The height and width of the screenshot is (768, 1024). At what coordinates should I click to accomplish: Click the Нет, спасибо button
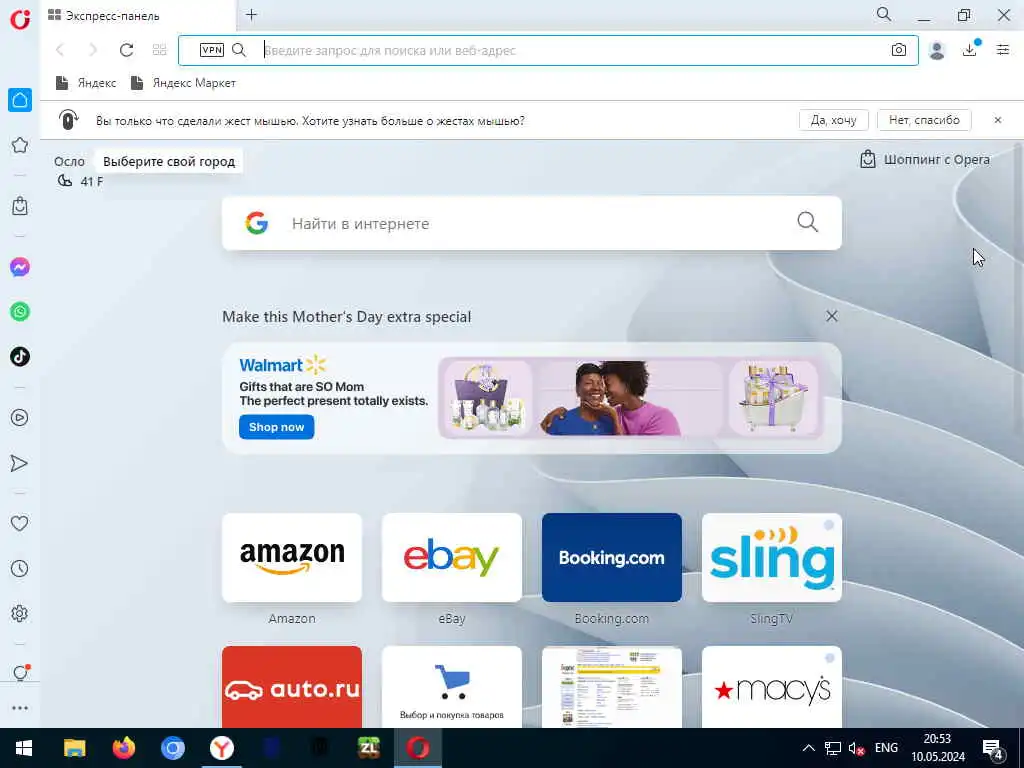click(924, 120)
